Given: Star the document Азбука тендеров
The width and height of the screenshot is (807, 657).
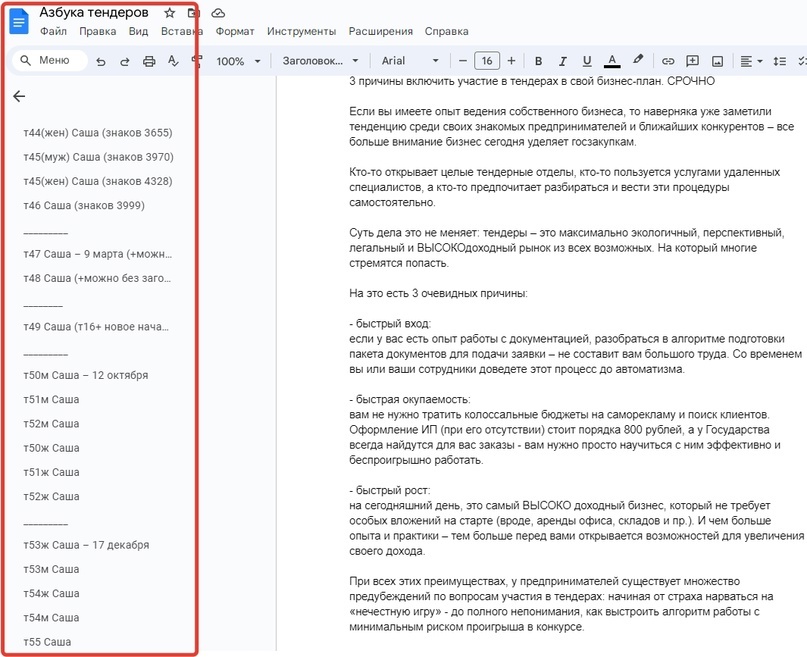Looking at the screenshot, I should pyautogui.click(x=169, y=13).
